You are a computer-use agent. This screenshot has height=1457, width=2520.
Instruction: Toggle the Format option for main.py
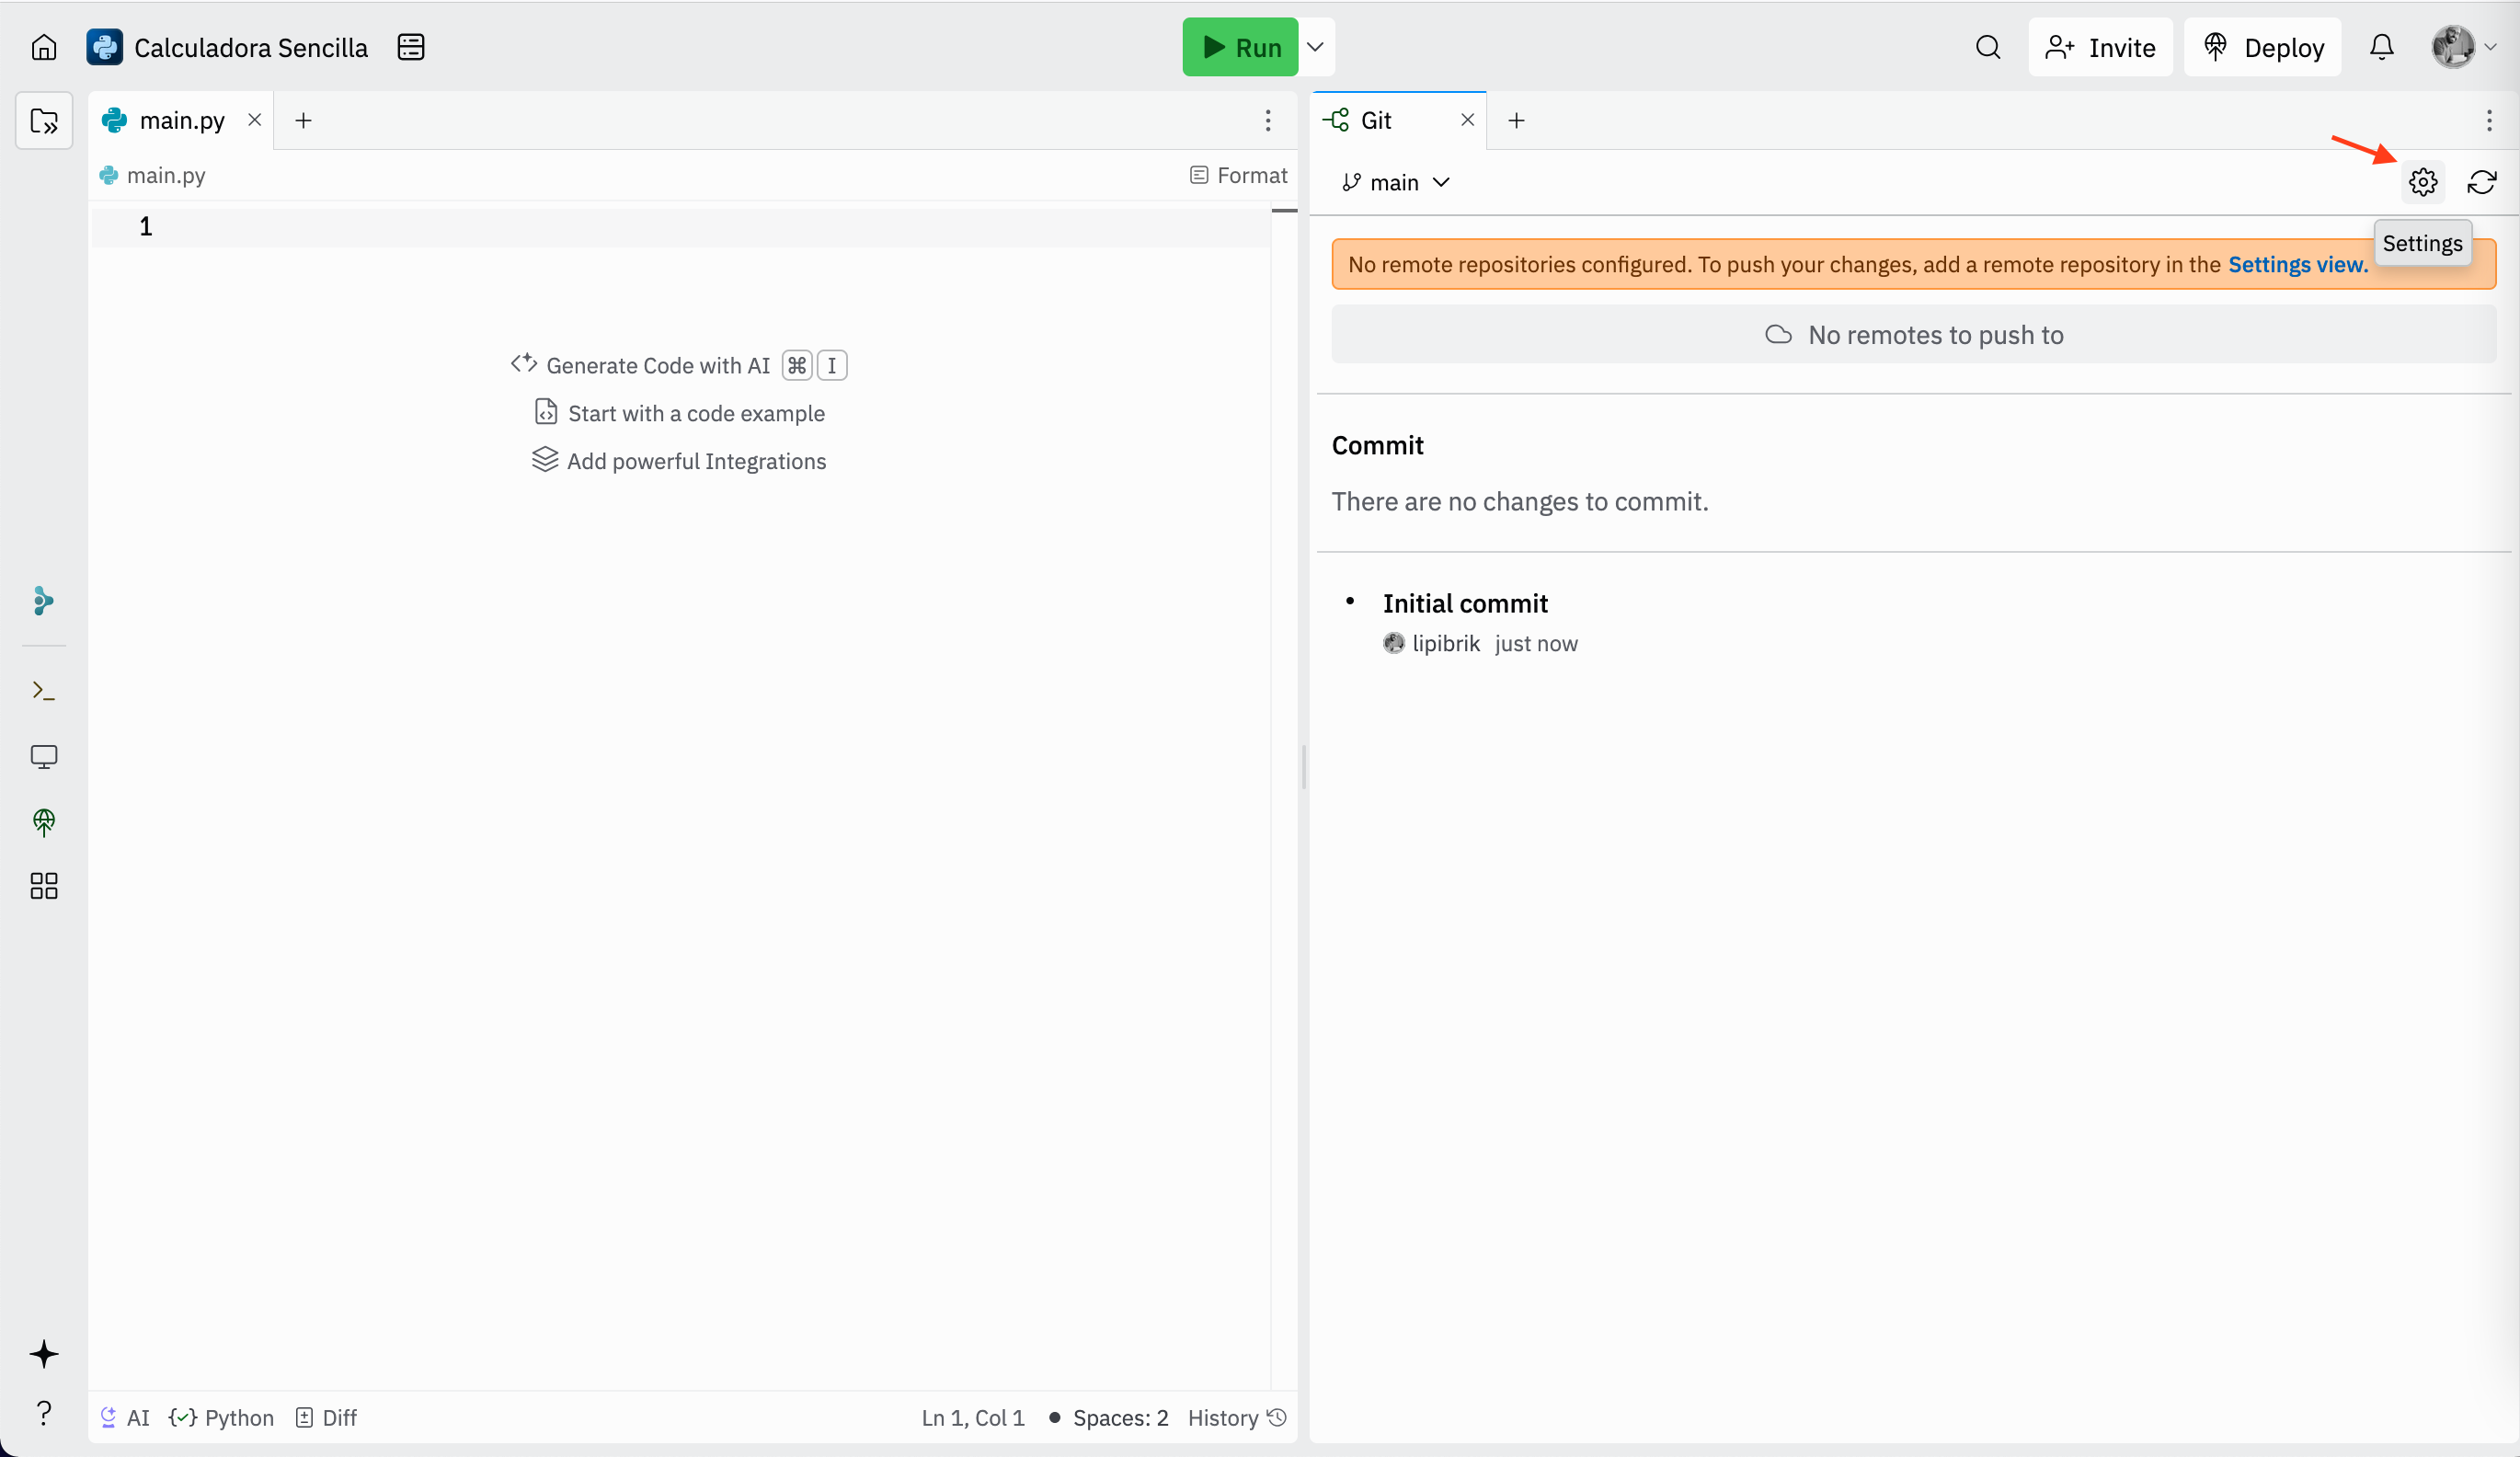click(1238, 175)
